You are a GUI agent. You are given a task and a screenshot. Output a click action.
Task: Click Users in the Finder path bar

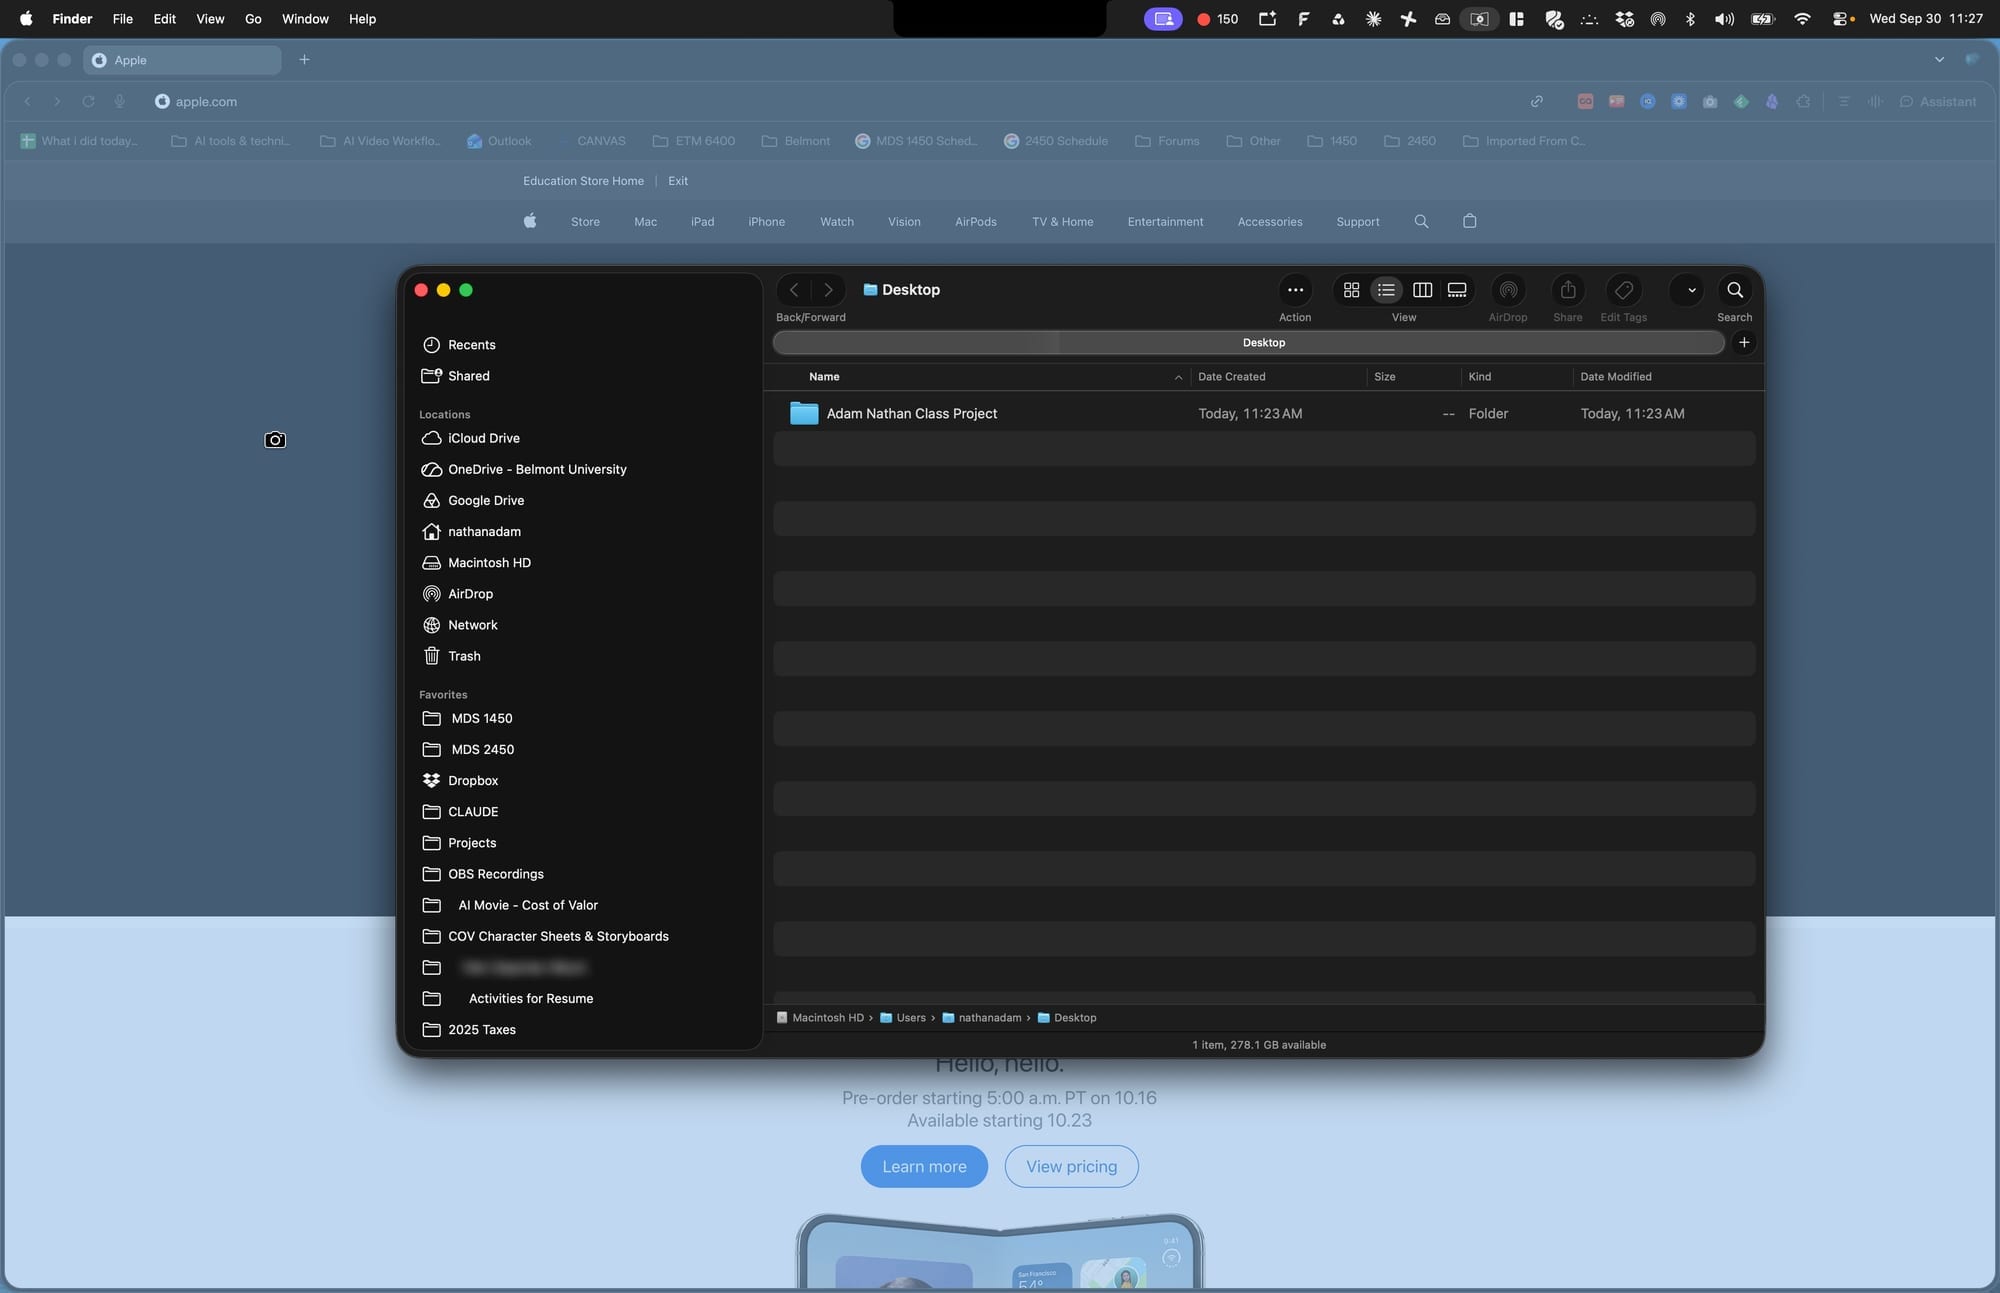903,1018
